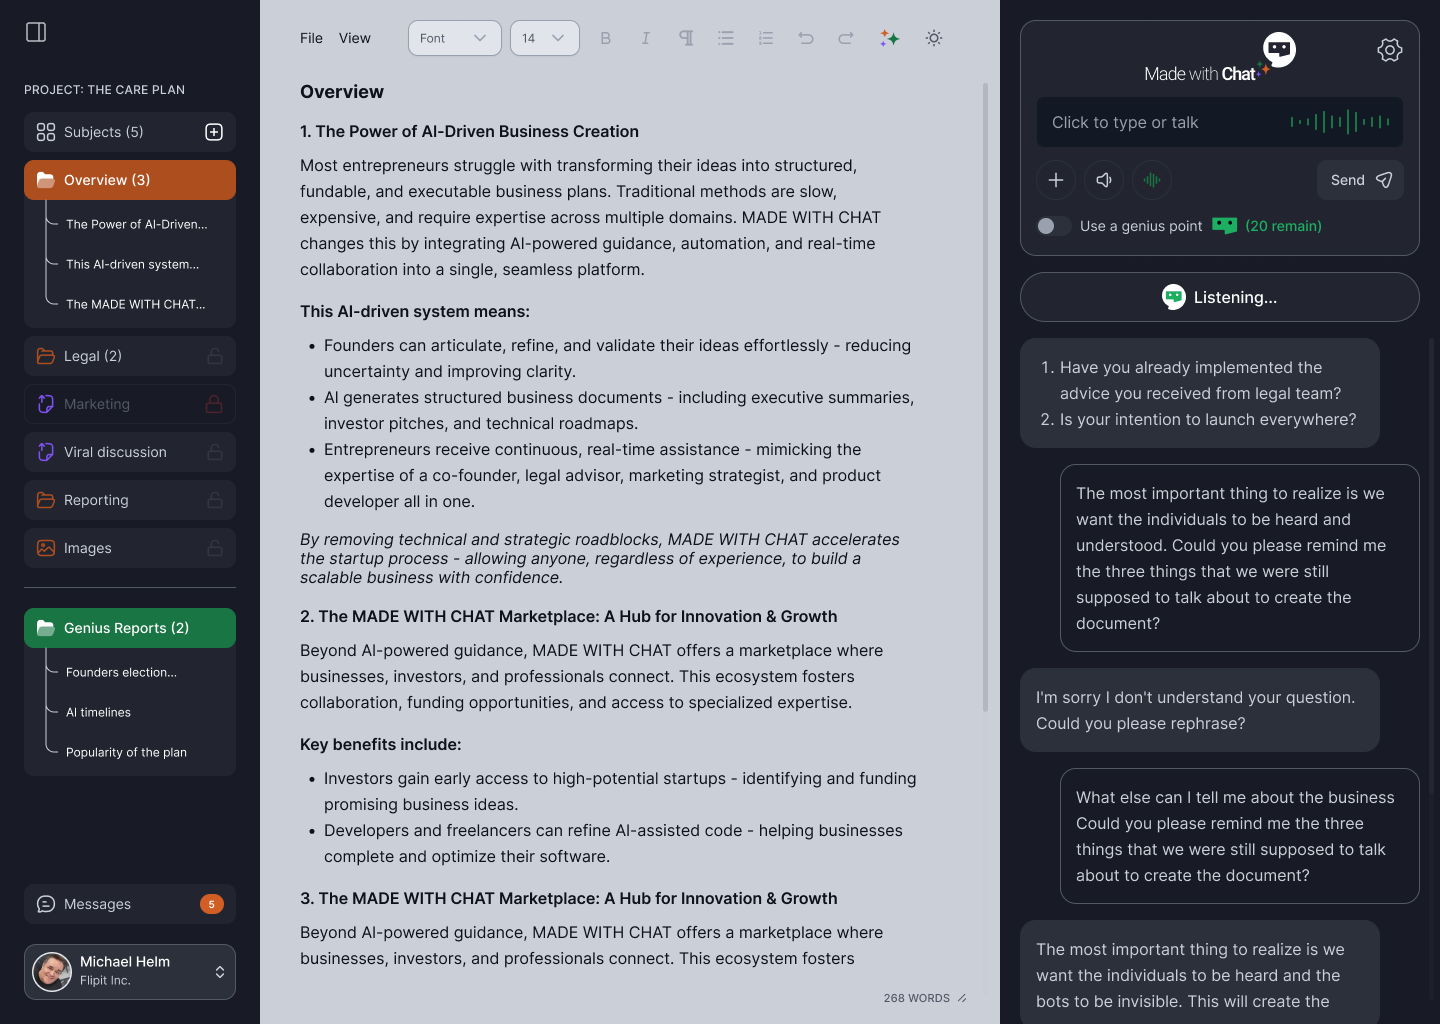Undo the last edit
1440x1024 pixels.
click(806, 38)
